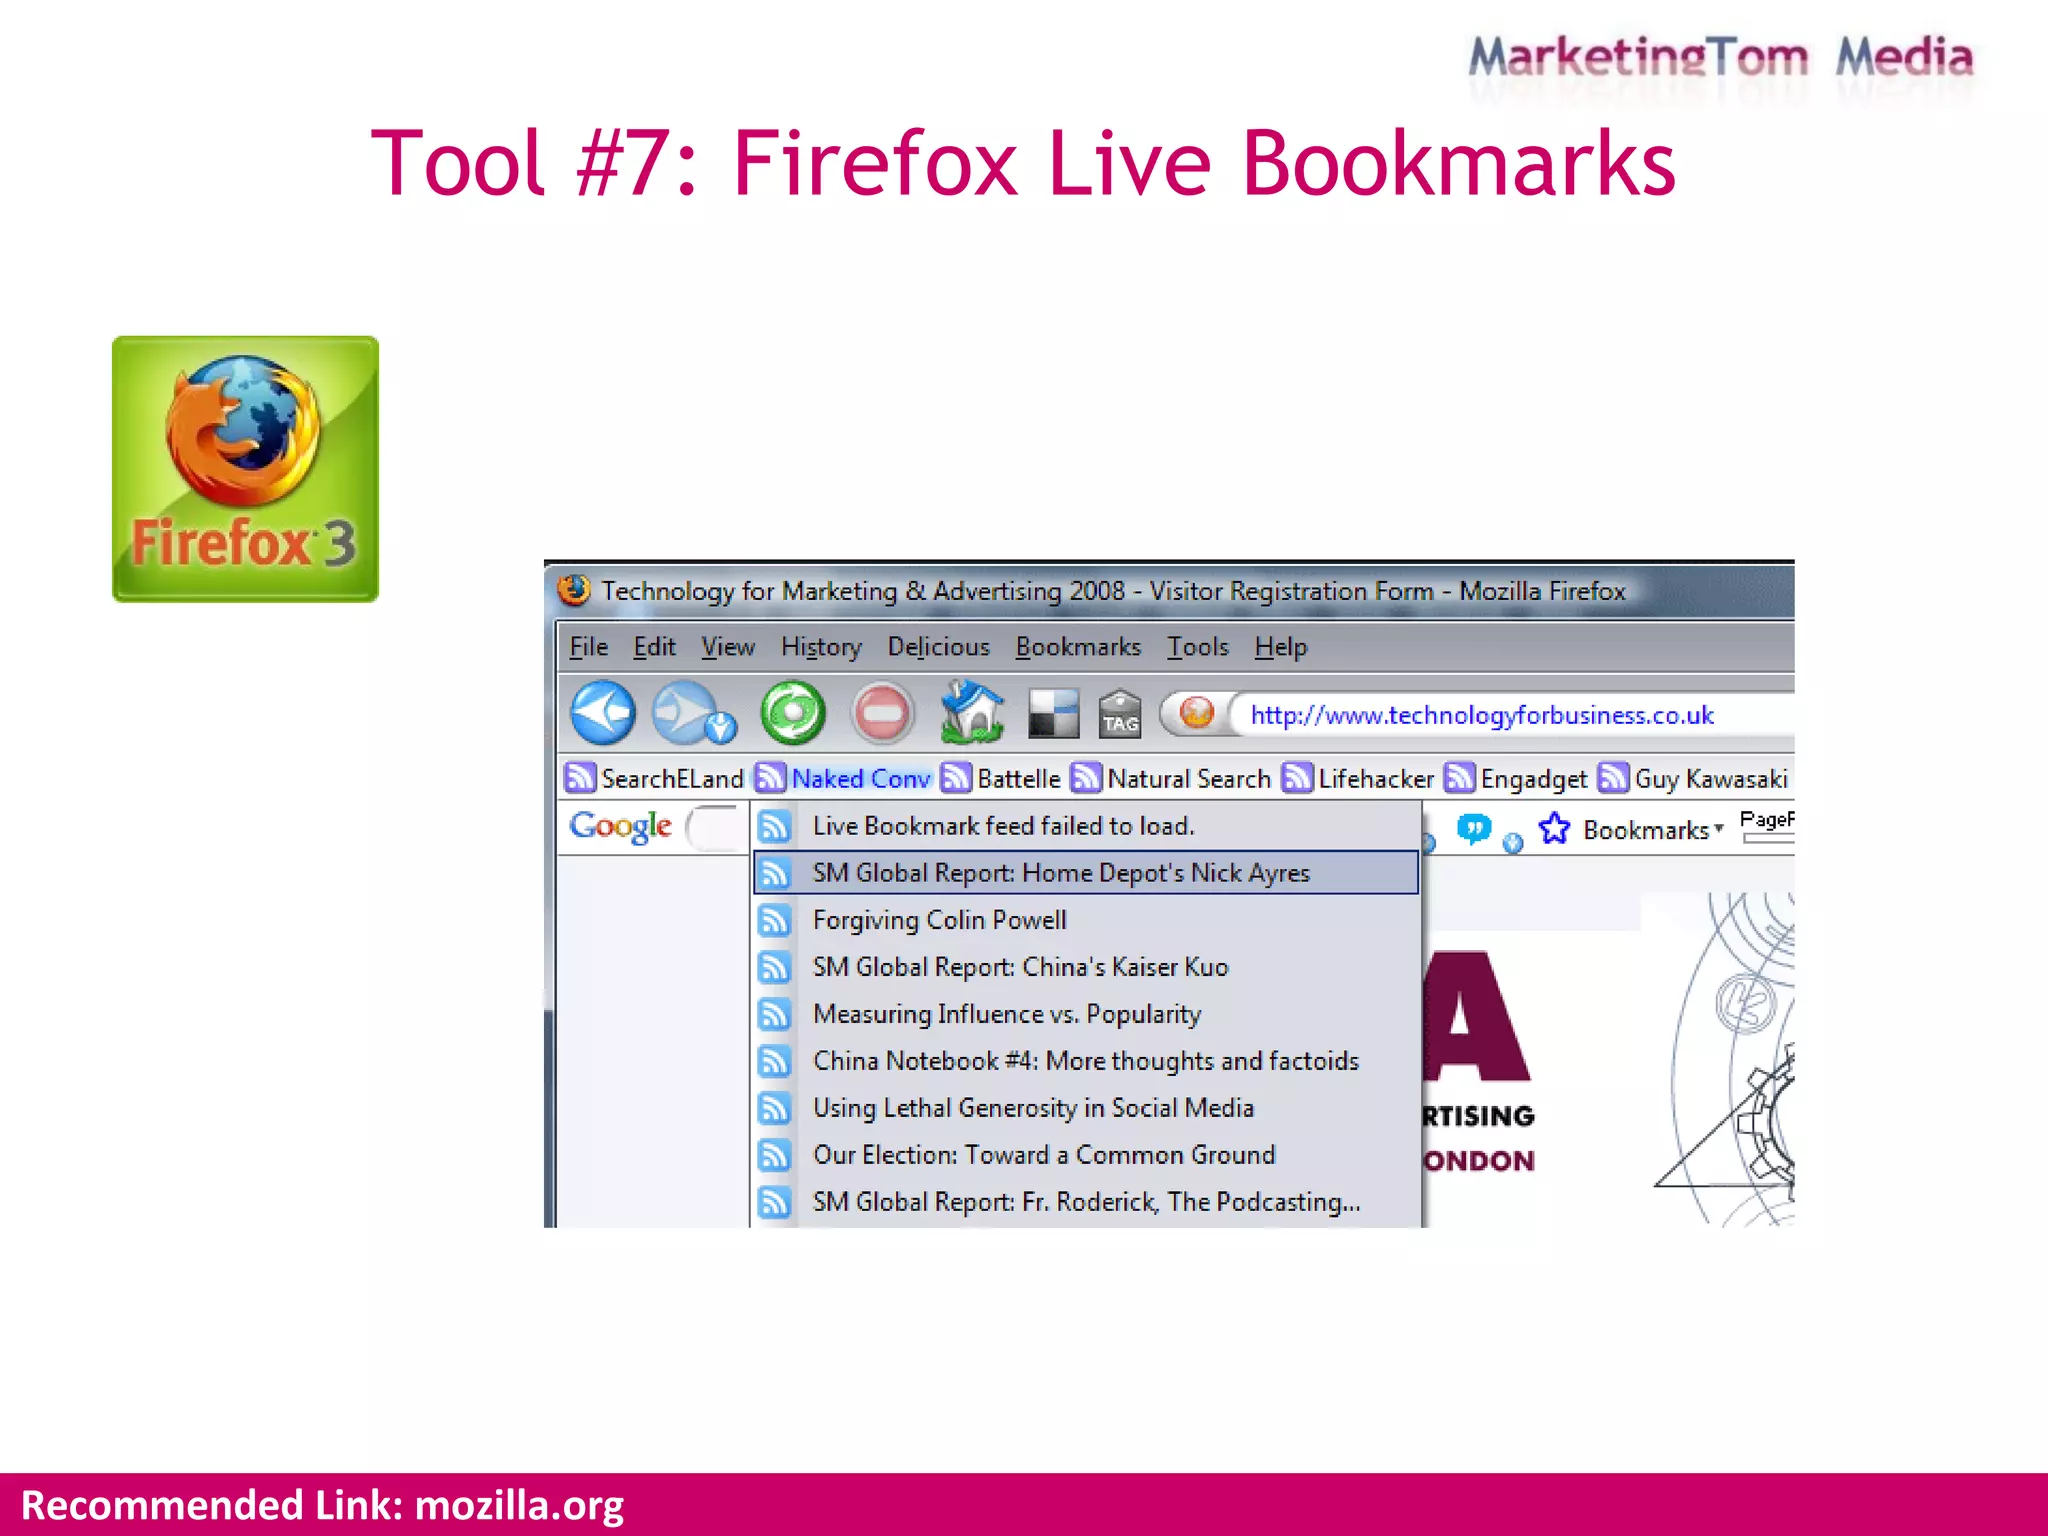Open 'Measuring Influence vs. Popularity' item

tap(1086, 1014)
